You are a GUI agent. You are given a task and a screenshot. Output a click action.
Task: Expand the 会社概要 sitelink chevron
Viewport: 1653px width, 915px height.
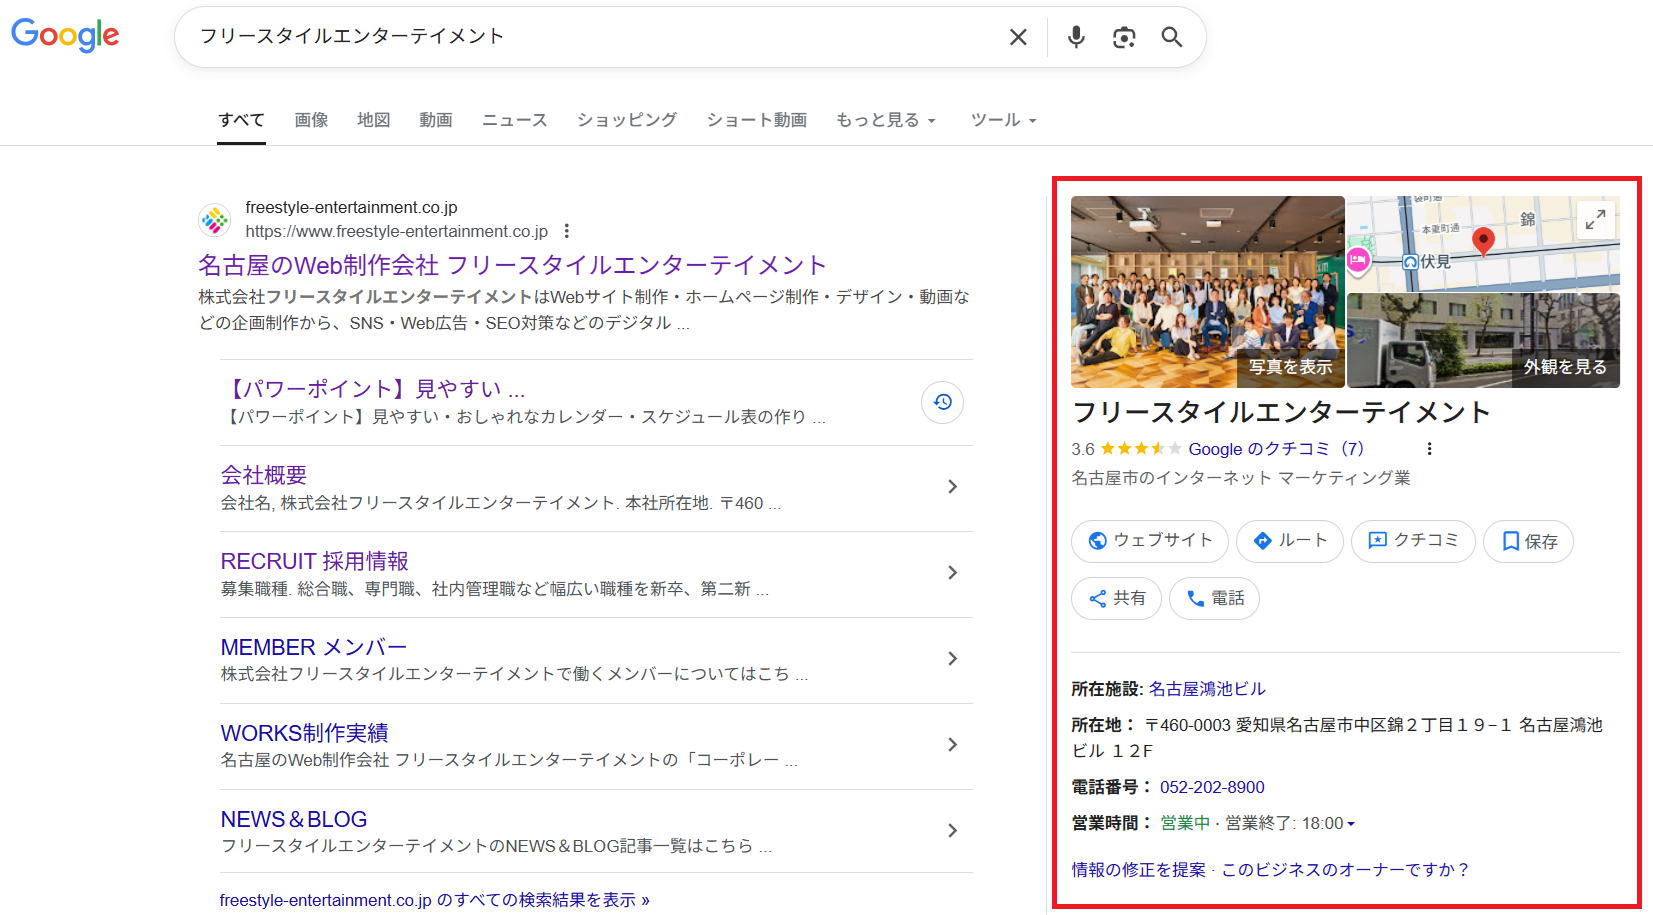pos(952,487)
